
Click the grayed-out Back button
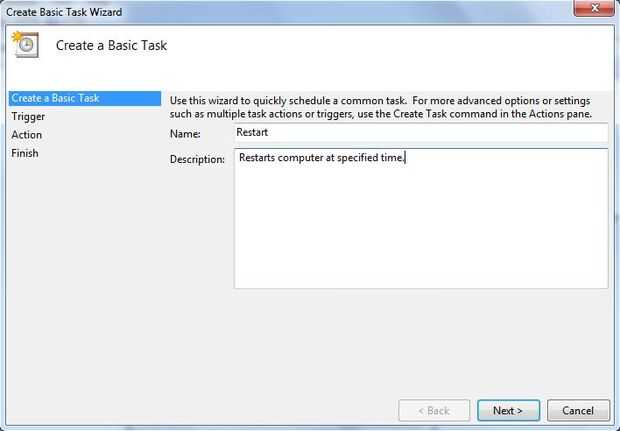pyautogui.click(x=434, y=410)
